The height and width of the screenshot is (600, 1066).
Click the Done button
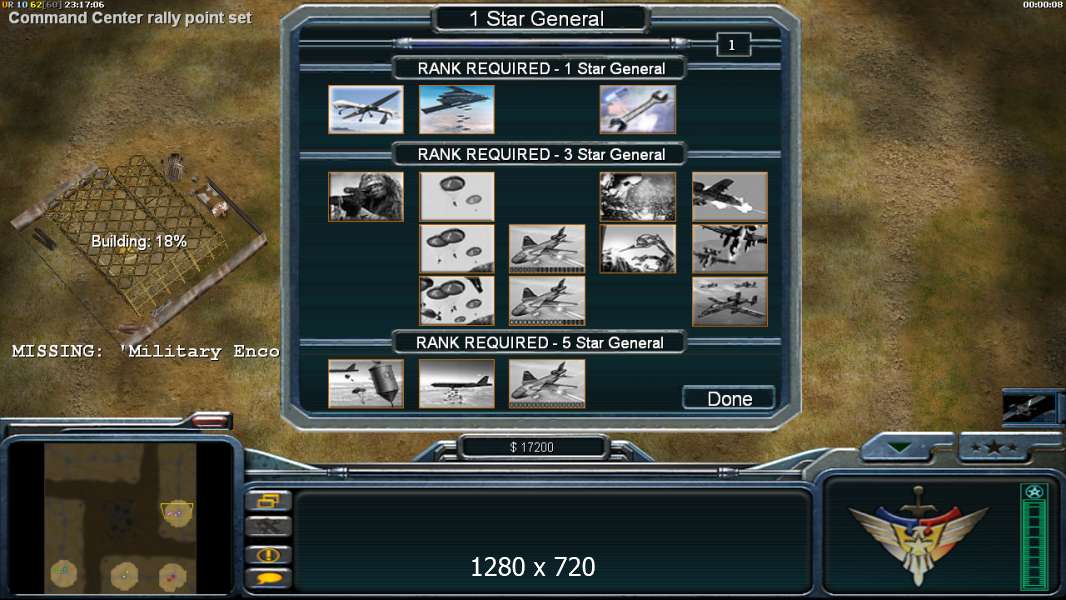tap(729, 398)
